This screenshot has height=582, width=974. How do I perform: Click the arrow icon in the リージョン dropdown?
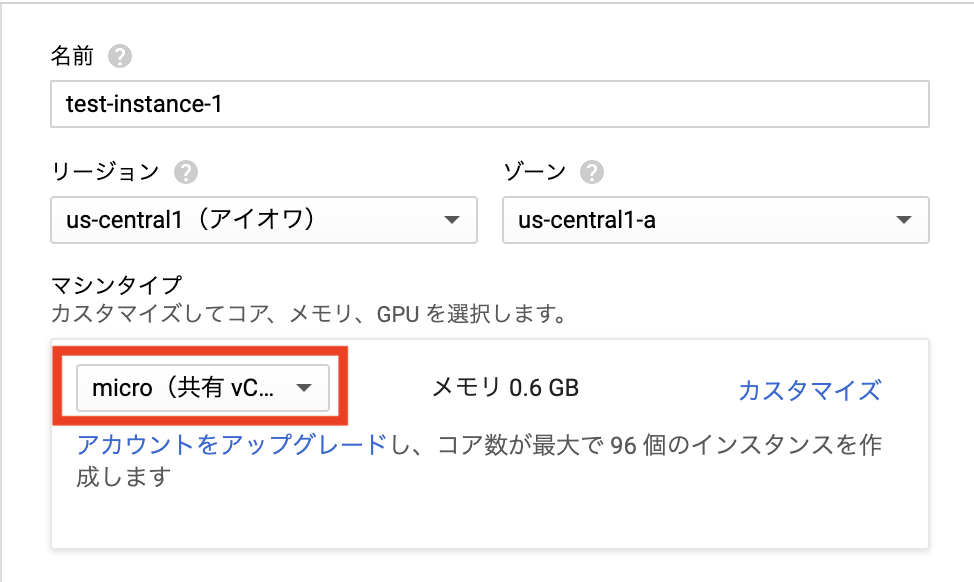451,220
